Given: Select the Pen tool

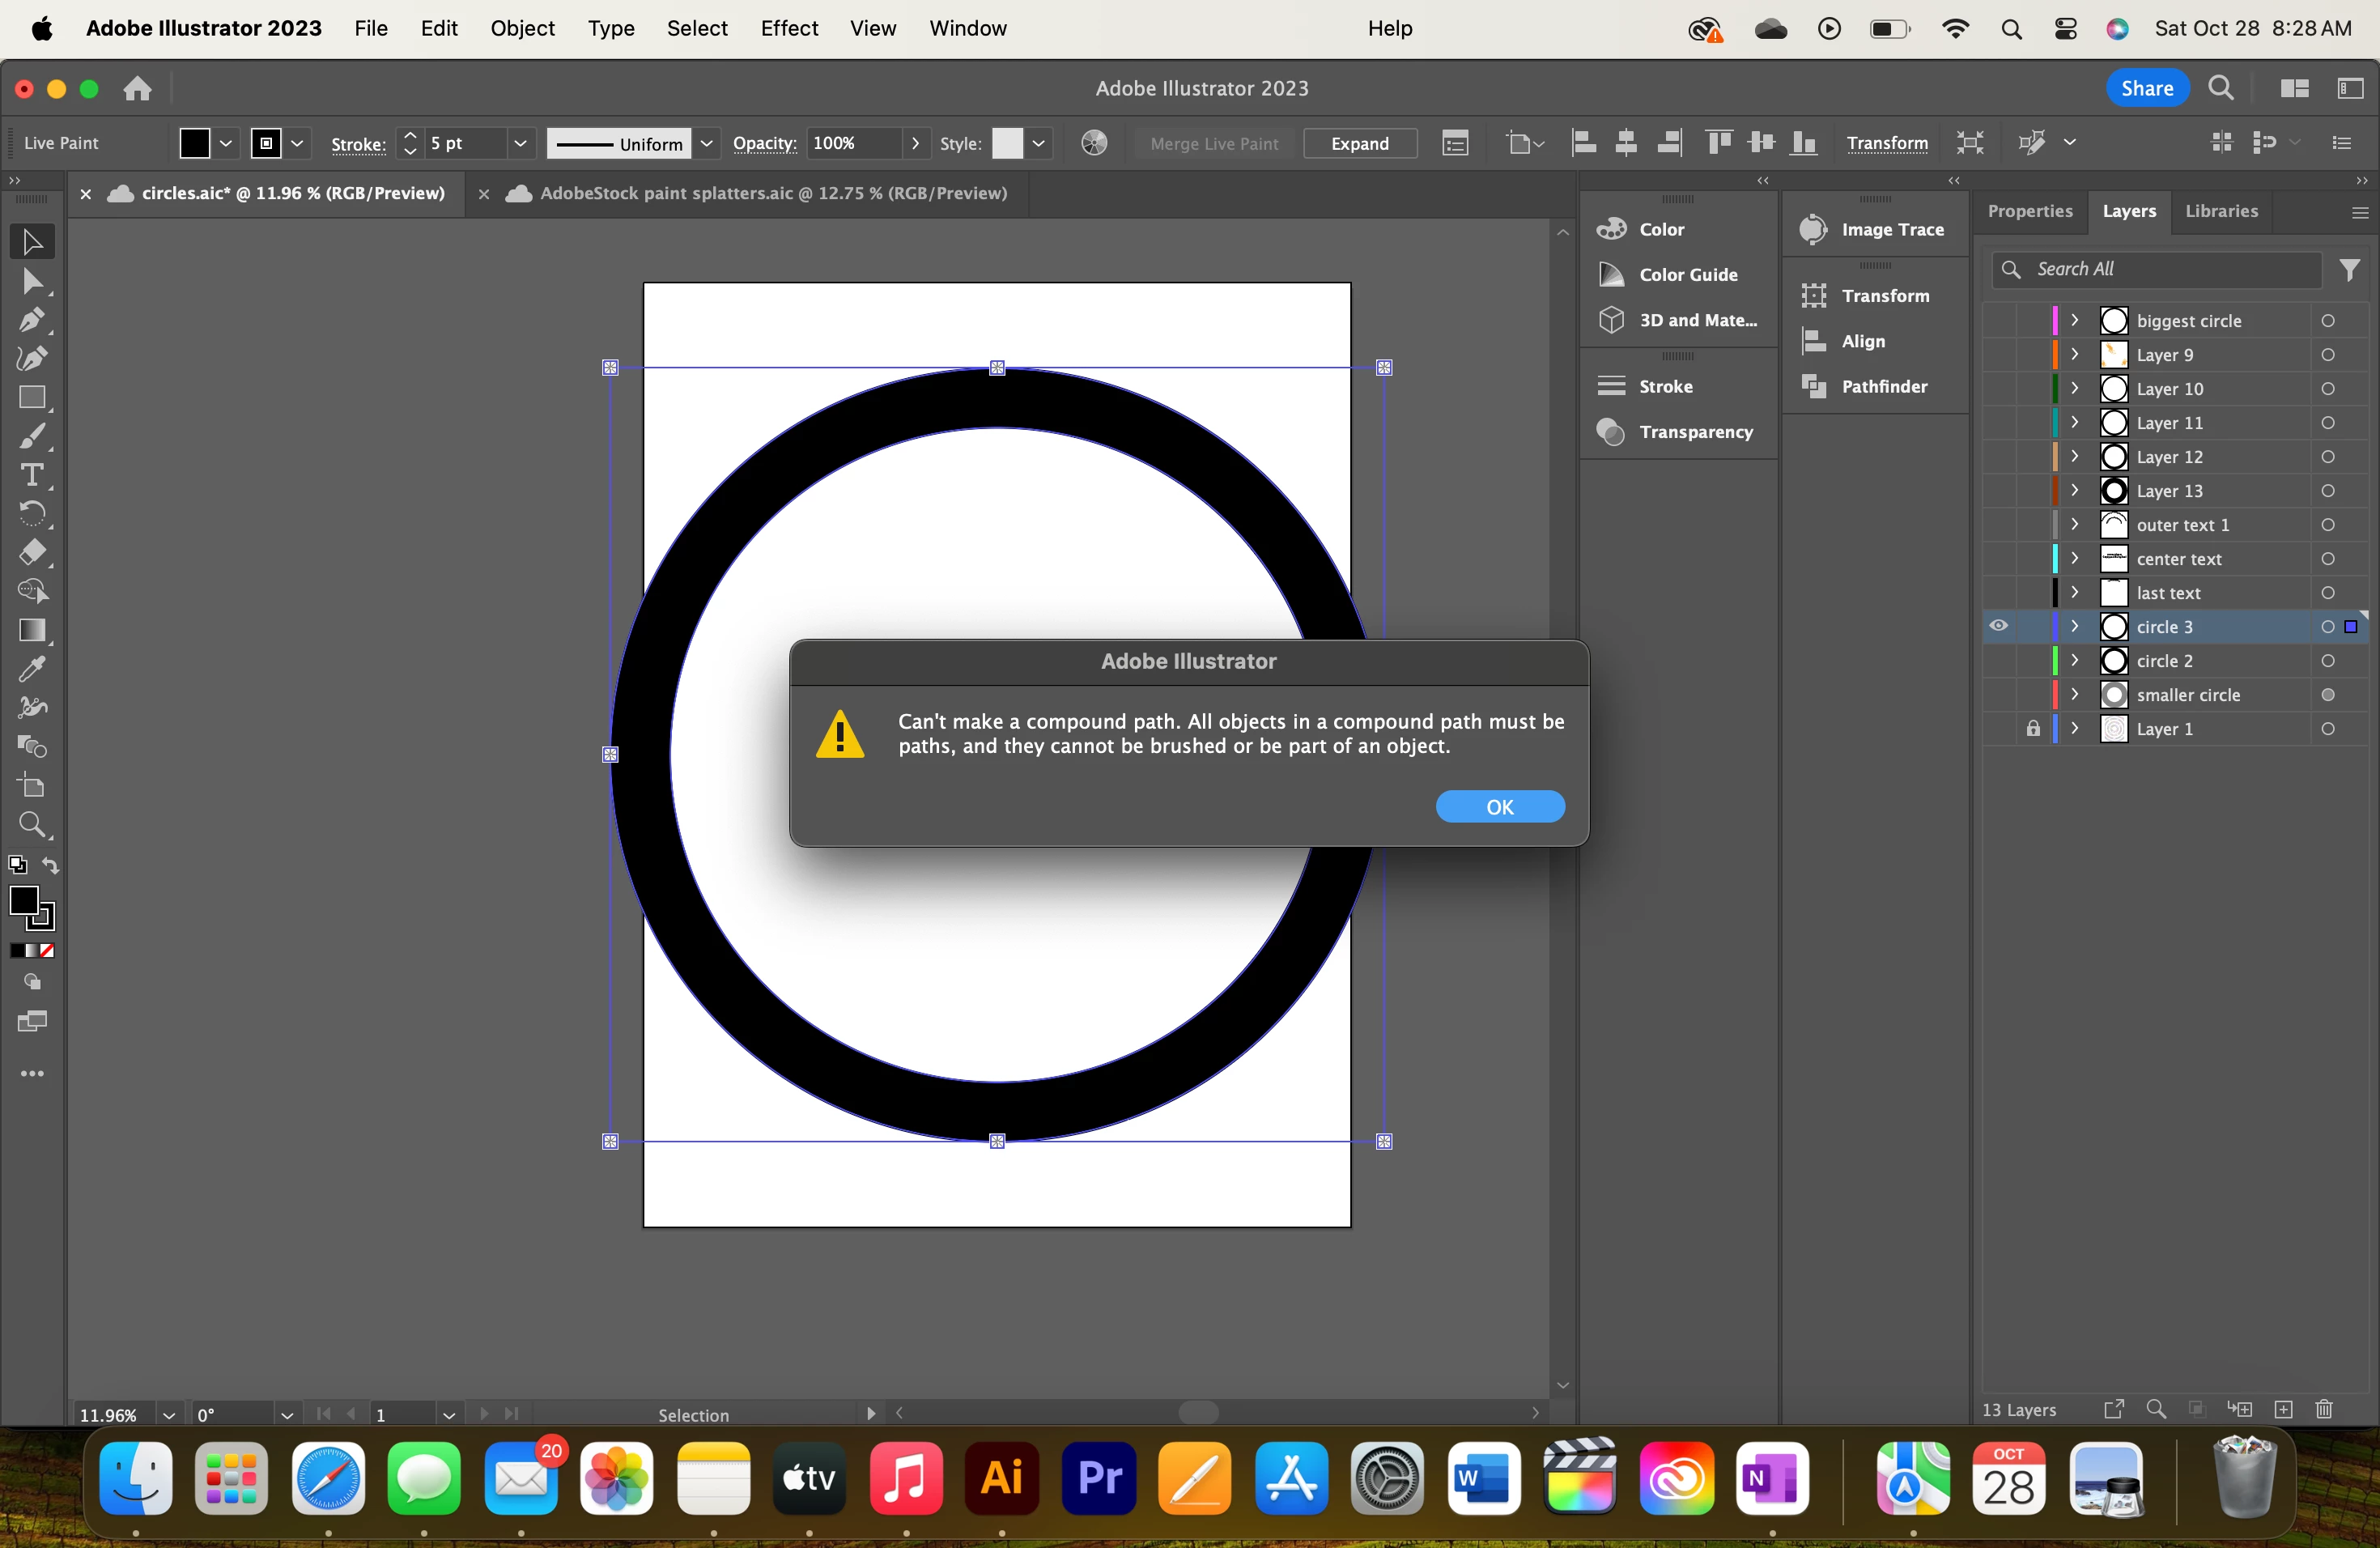Looking at the screenshot, I should click(32, 320).
